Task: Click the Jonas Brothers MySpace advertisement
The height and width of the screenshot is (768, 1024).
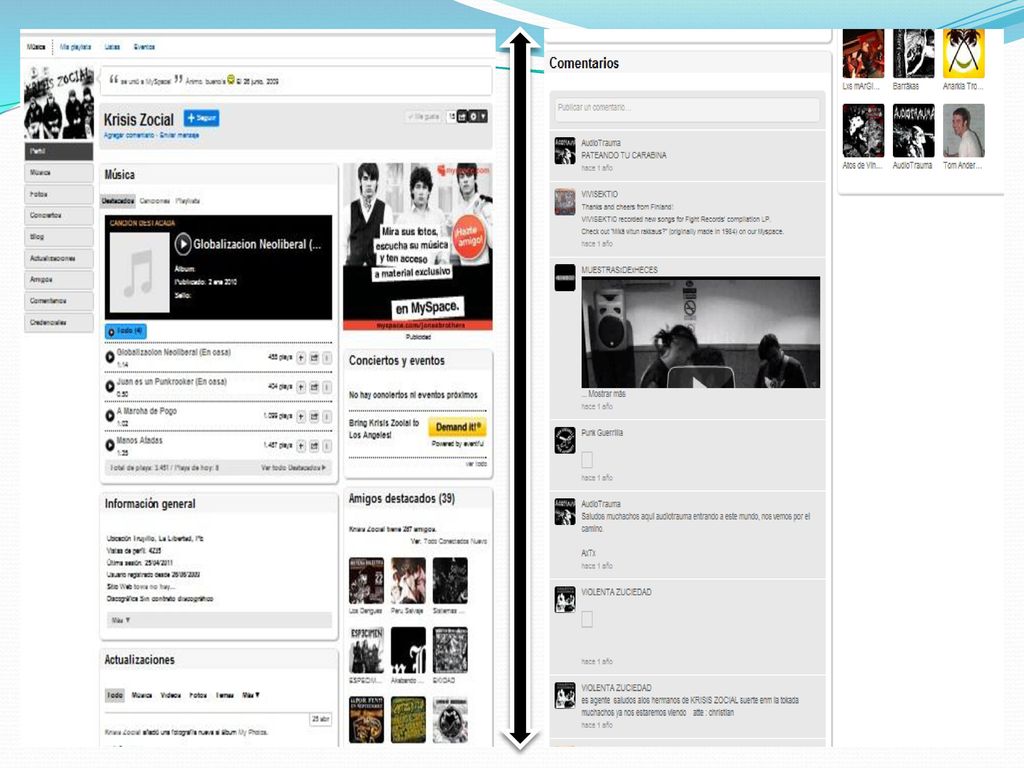Action: click(418, 247)
